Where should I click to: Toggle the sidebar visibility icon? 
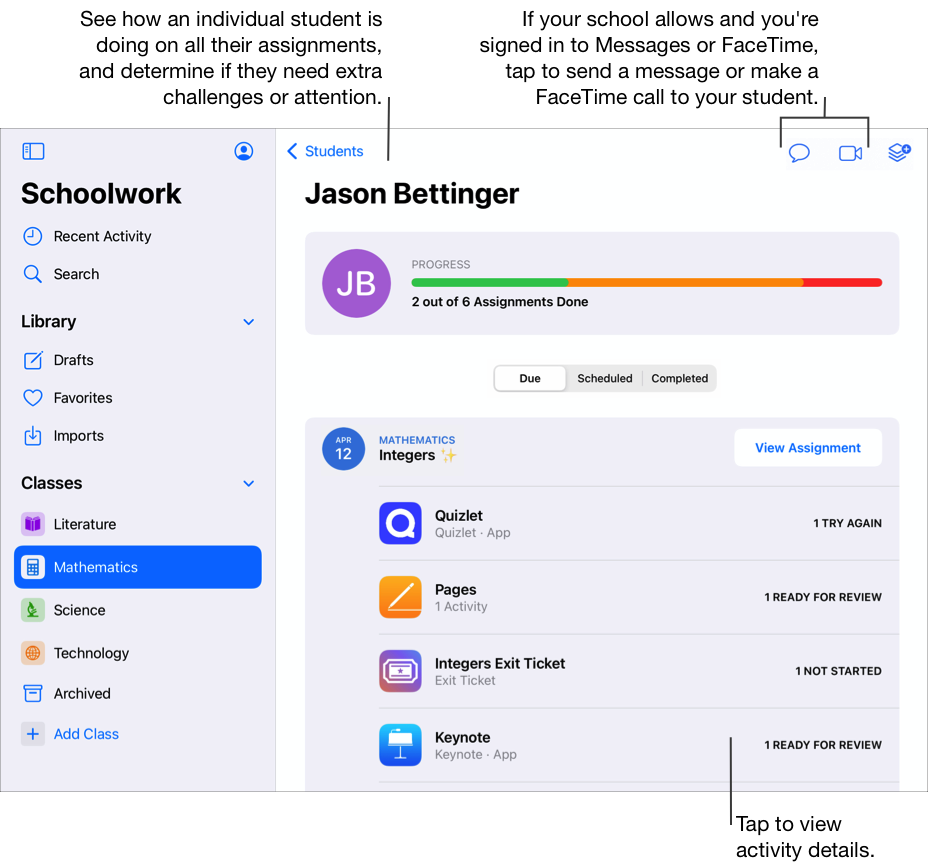pos(33,150)
